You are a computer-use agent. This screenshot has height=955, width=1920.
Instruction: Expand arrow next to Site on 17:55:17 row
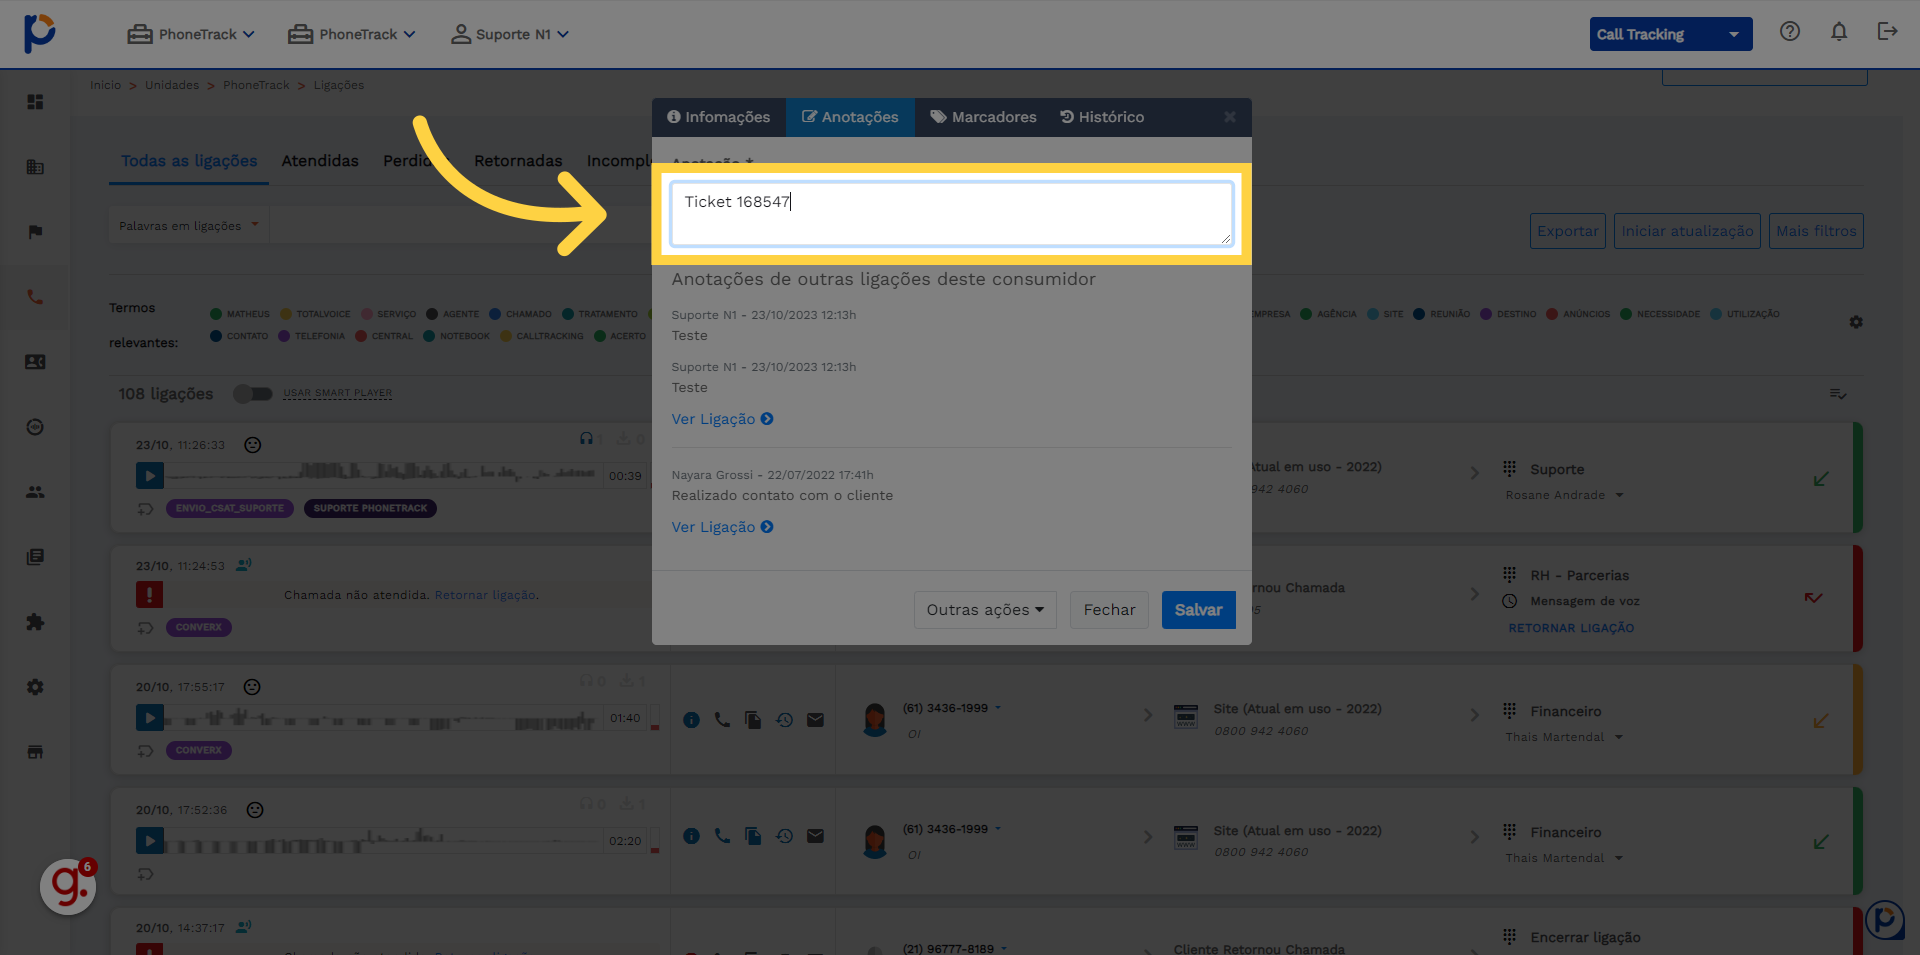1475,715
